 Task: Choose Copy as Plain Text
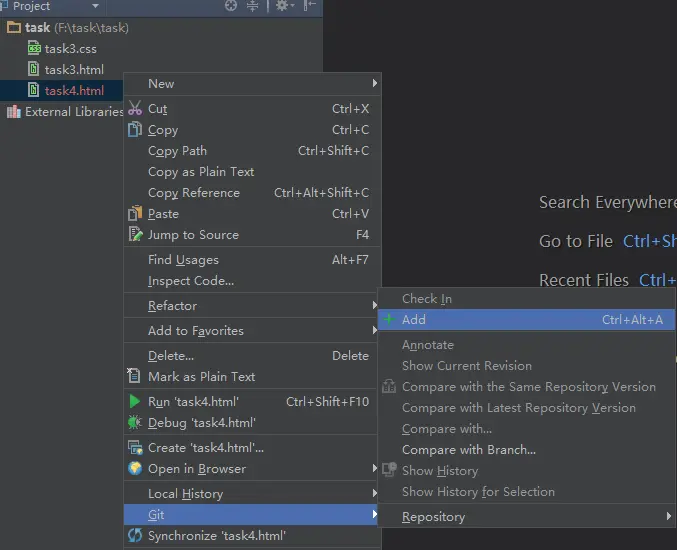click(253, 172)
